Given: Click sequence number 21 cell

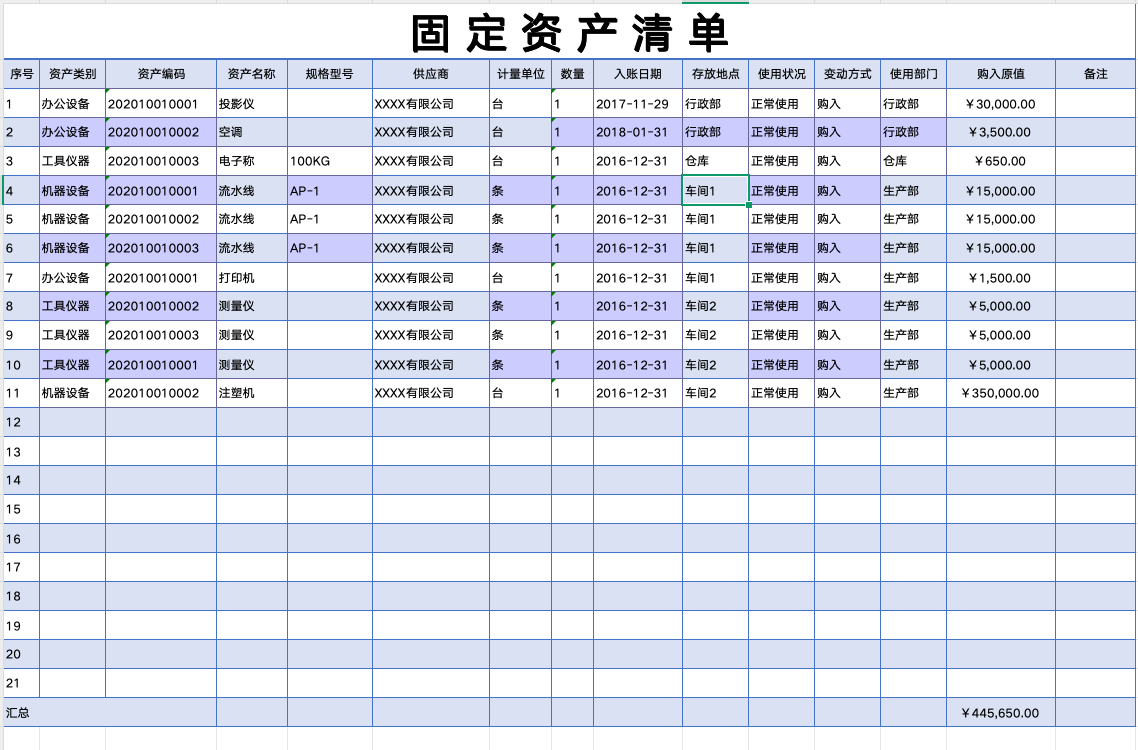Looking at the screenshot, I should [22, 683].
